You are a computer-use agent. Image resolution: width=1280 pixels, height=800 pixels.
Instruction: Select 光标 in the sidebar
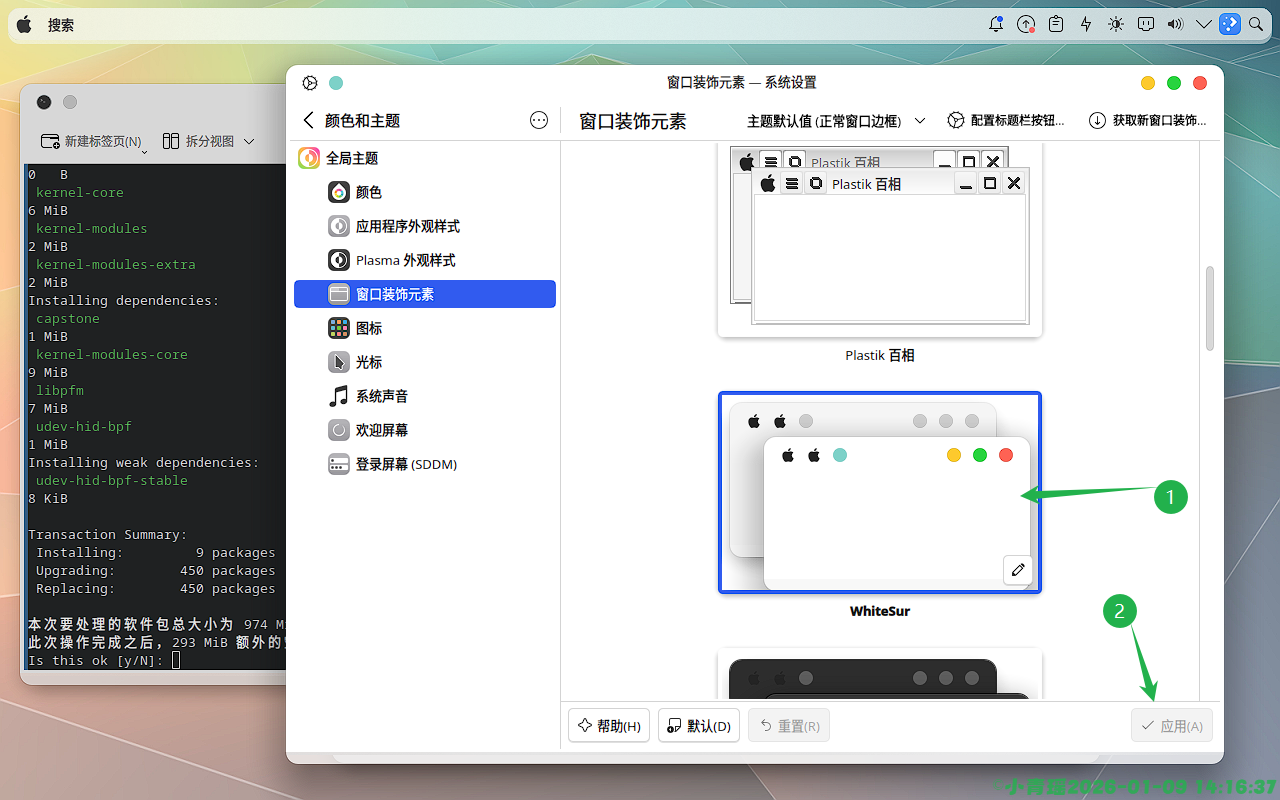[368, 362]
